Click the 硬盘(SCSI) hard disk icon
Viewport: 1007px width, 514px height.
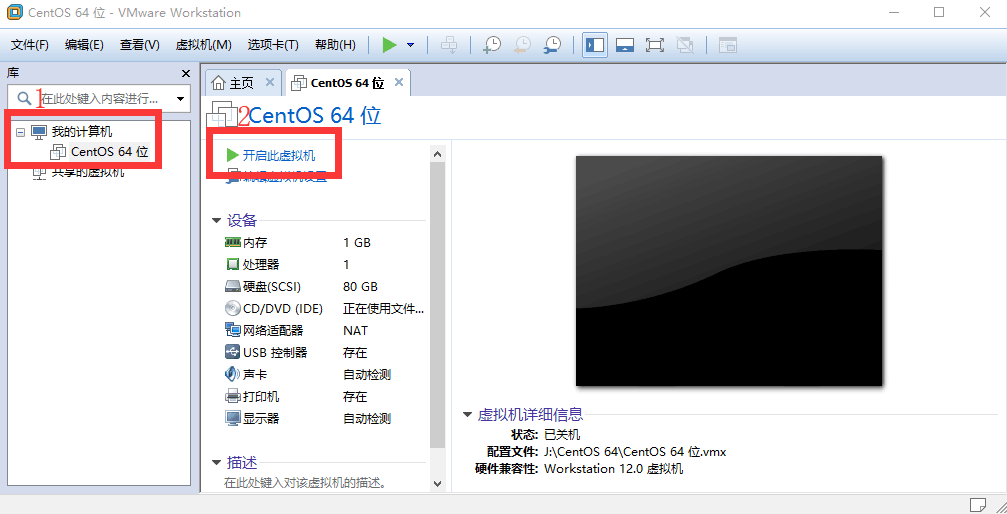pos(232,286)
